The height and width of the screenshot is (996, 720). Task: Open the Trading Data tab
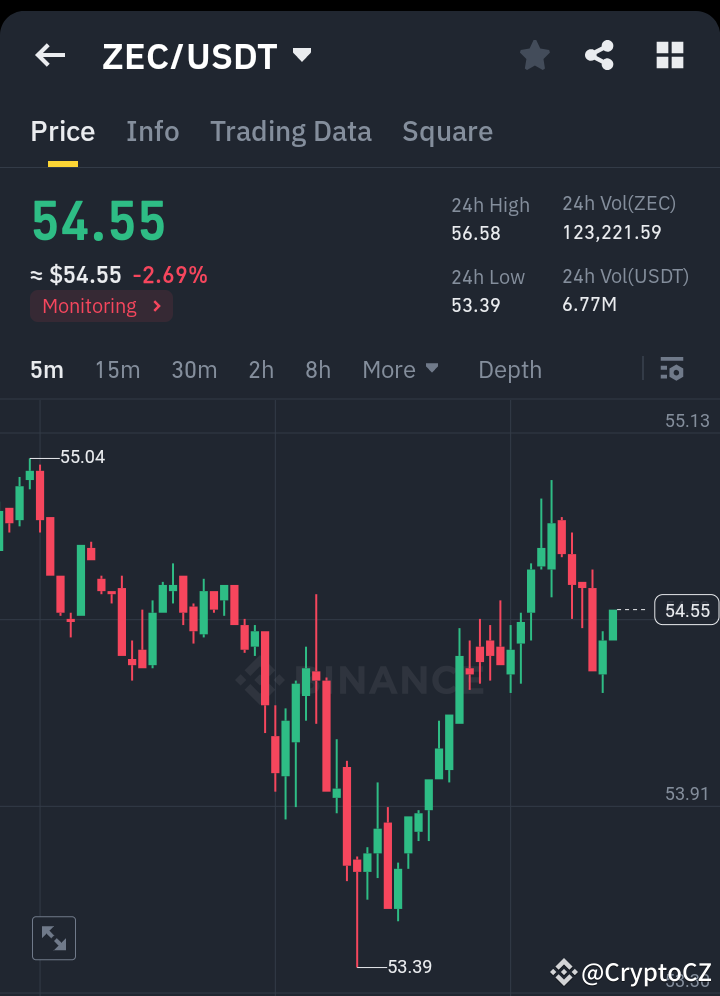[x=290, y=131]
